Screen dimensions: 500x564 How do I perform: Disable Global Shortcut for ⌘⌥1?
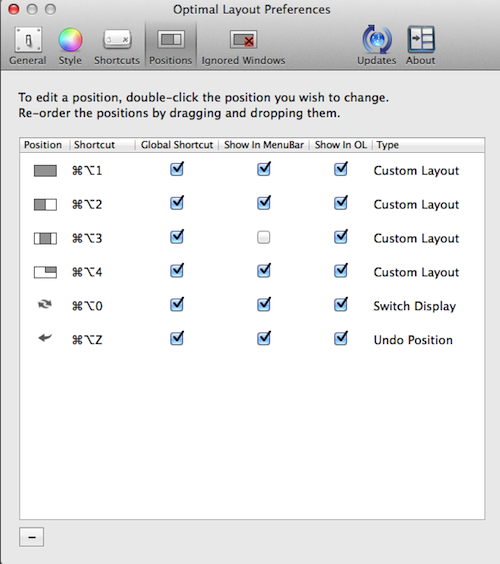pyautogui.click(x=177, y=169)
